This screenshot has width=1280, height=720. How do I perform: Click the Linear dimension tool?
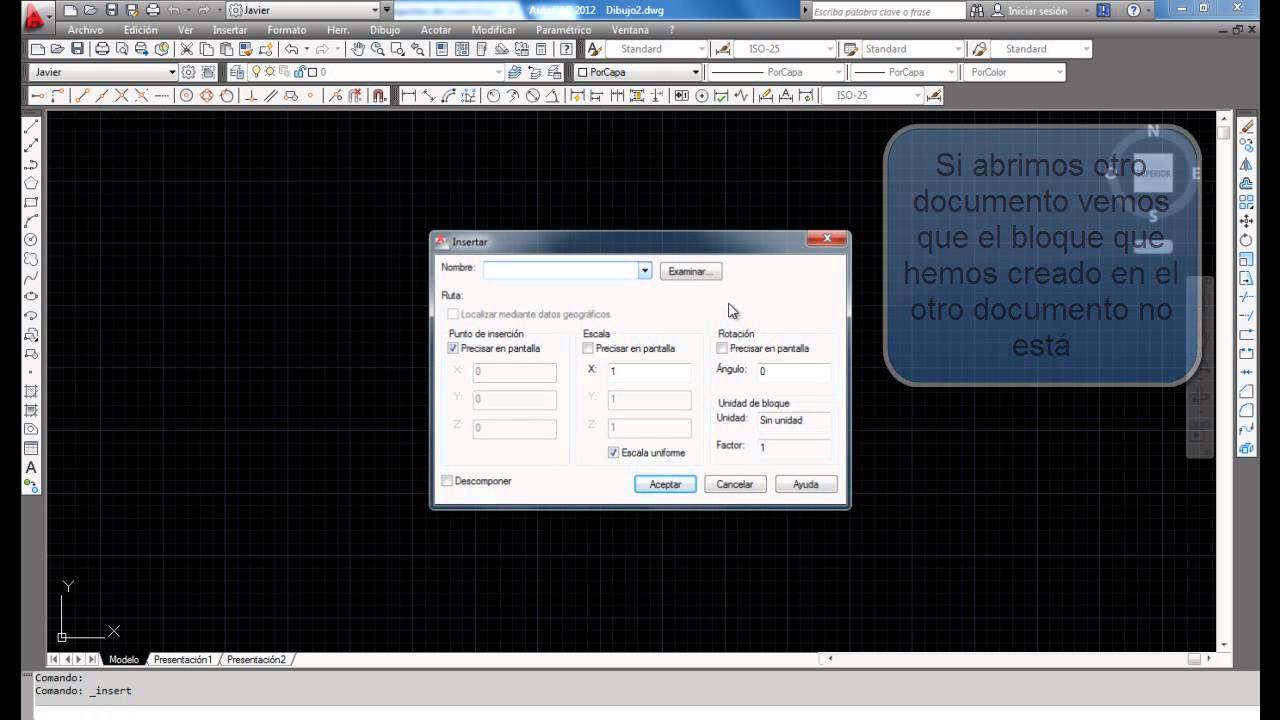pyautogui.click(x=408, y=96)
